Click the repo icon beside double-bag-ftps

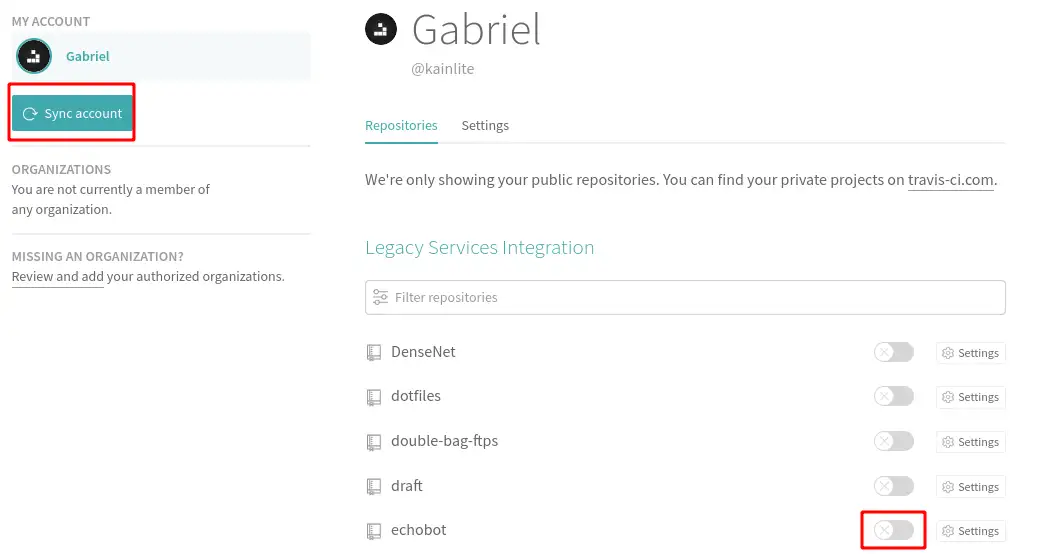click(374, 442)
